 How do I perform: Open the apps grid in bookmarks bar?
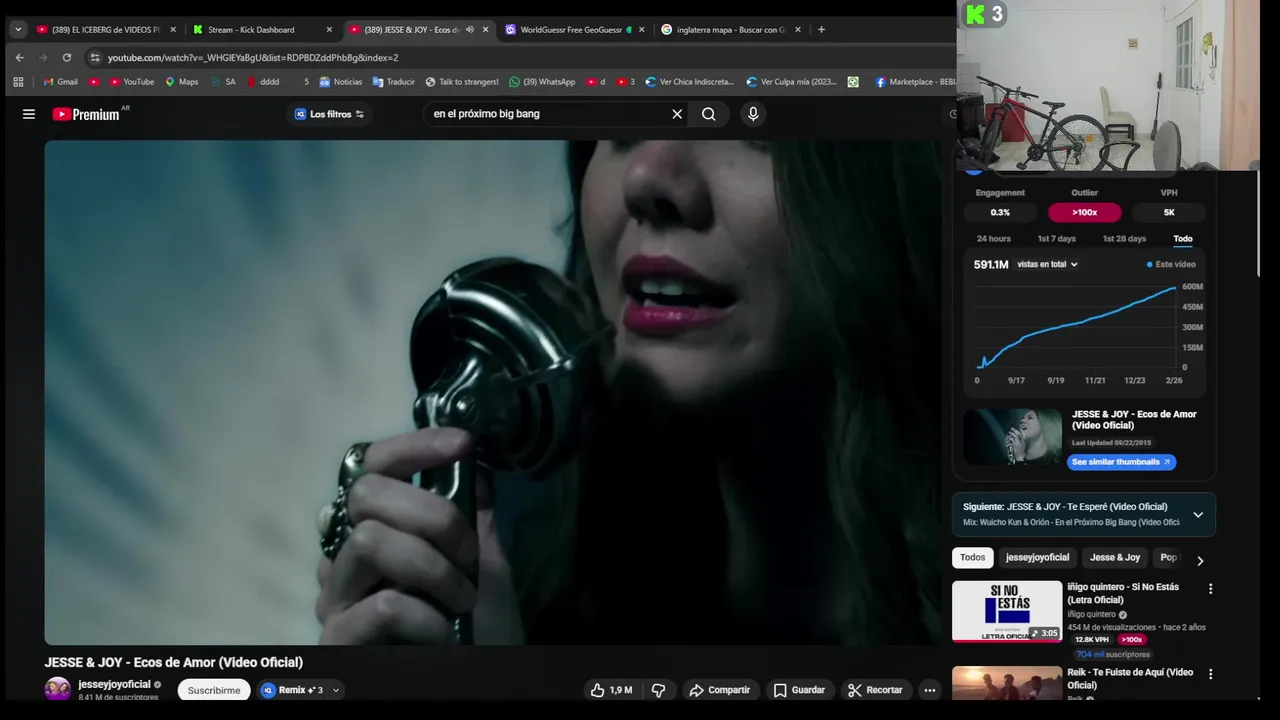click(x=18, y=82)
